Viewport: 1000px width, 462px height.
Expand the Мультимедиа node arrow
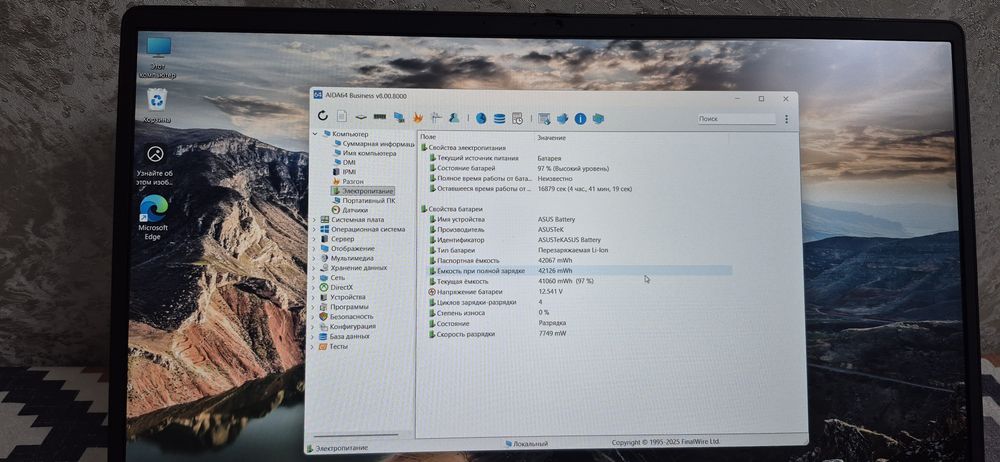tap(312, 258)
